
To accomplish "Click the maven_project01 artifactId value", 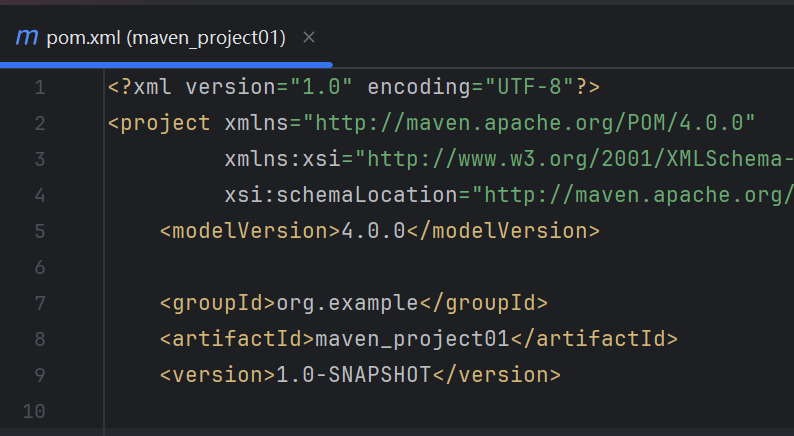I will point(412,339).
